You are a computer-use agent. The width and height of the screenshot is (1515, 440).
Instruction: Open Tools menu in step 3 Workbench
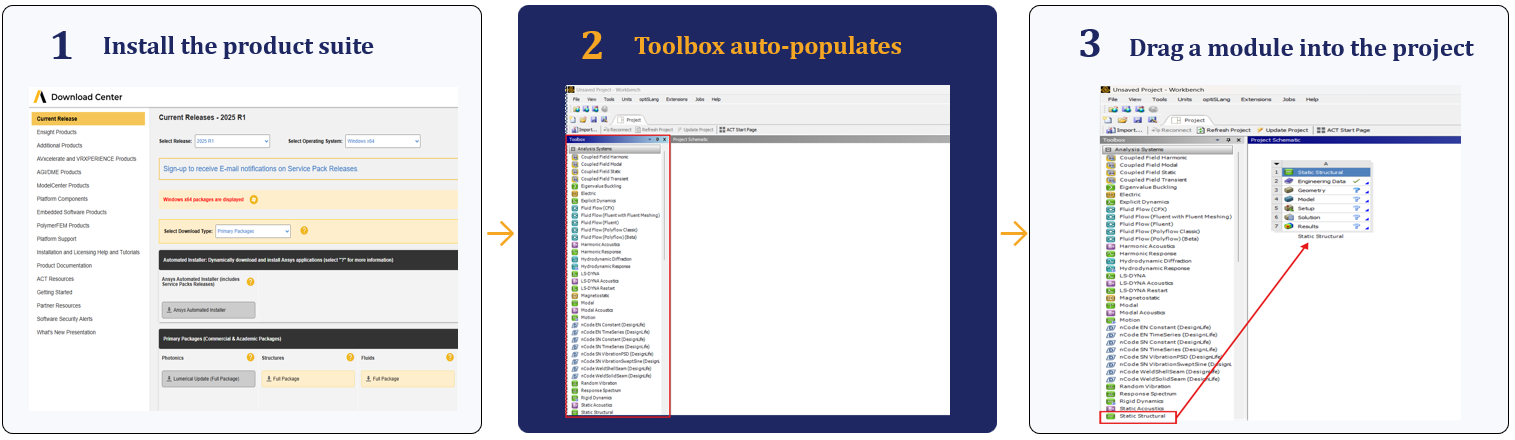point(1159,99)
